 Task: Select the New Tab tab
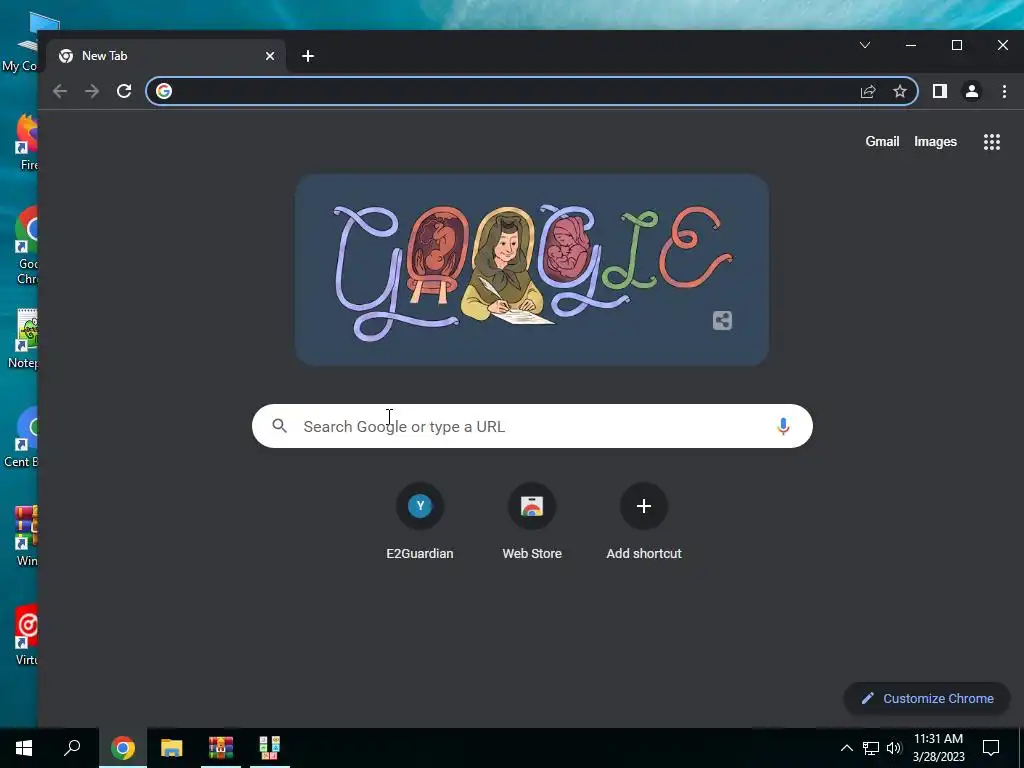(x=167, y=56)
